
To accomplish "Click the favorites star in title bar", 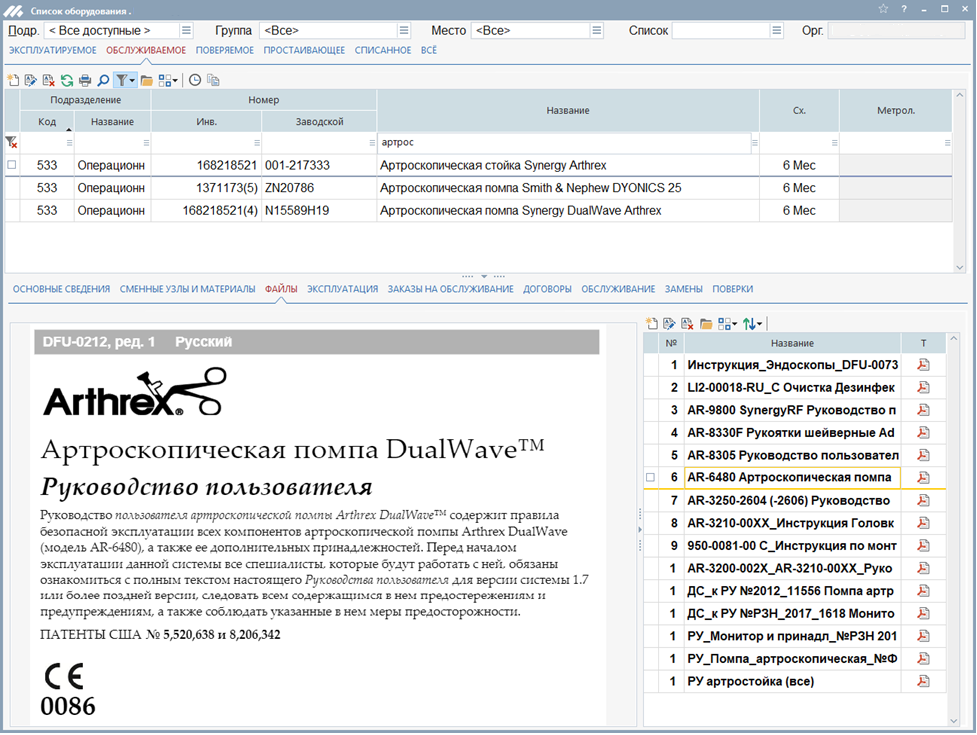I will coord(883,9).
